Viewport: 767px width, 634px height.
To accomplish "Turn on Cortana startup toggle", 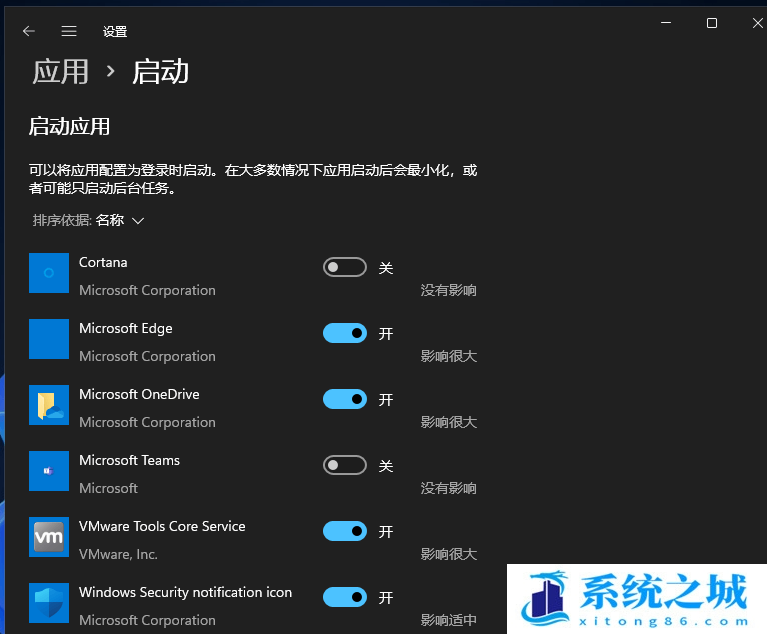I will pos(345,267).
